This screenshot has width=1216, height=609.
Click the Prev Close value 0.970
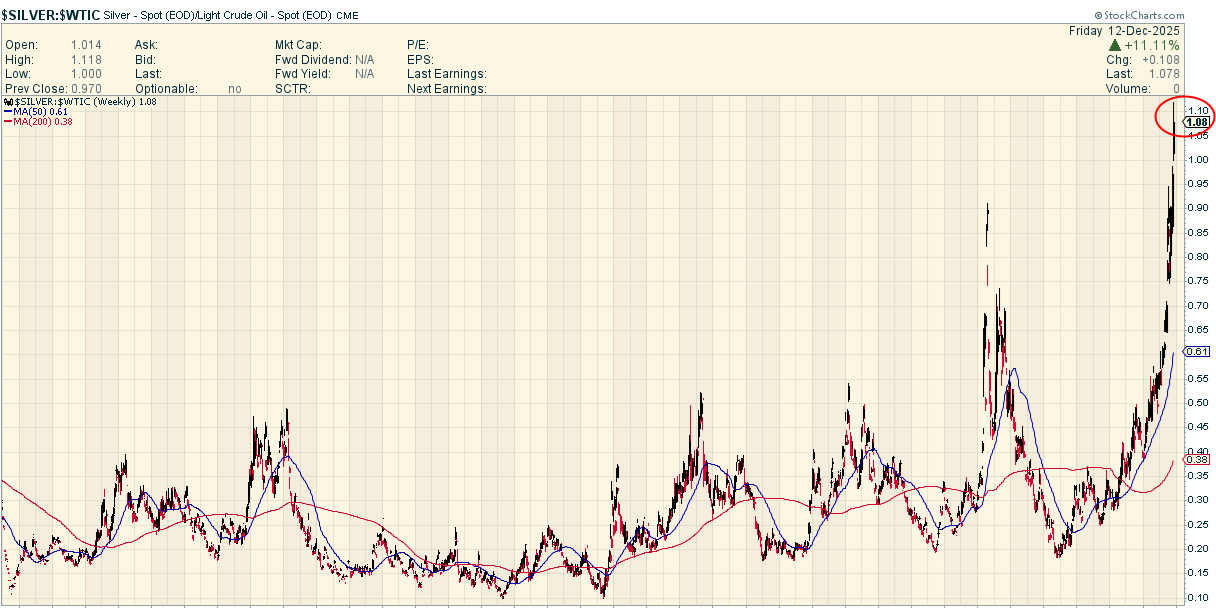[x=86, y=89]
